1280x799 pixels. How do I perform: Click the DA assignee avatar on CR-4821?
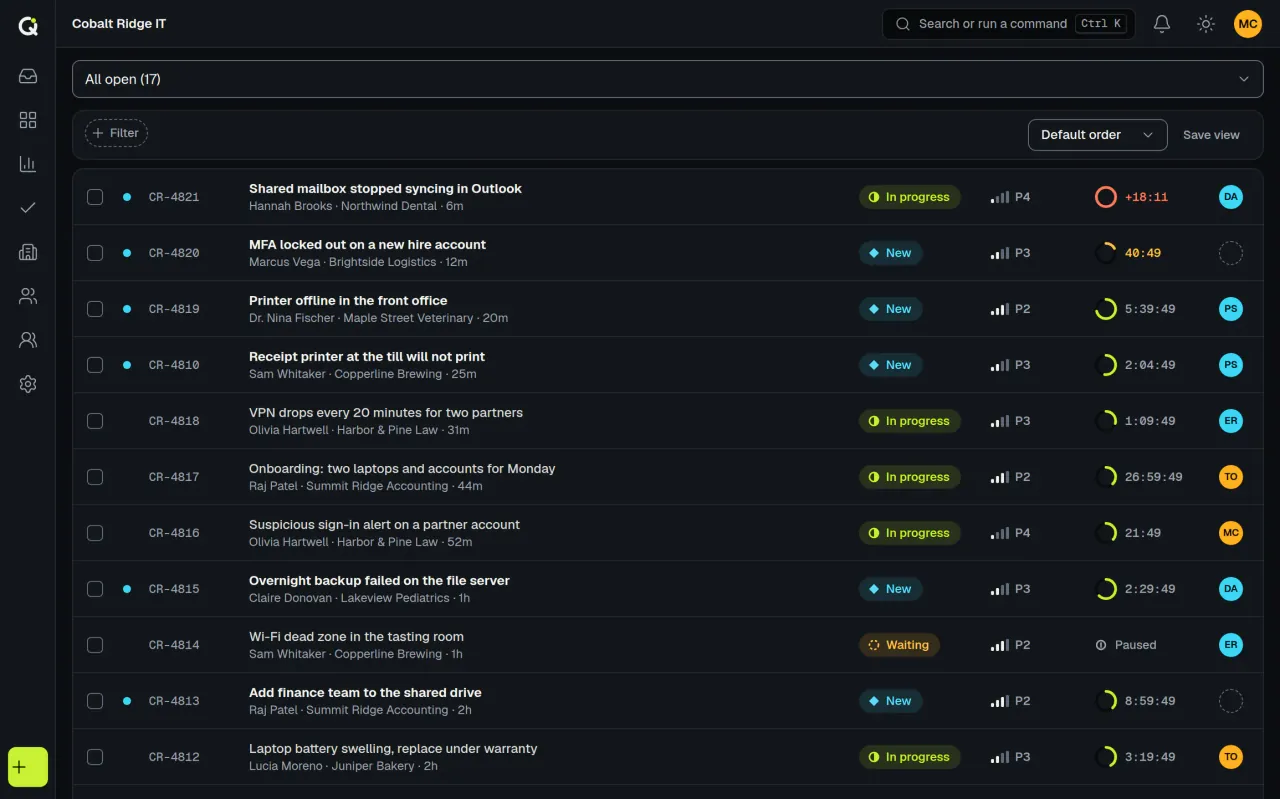click(1231, 197)
